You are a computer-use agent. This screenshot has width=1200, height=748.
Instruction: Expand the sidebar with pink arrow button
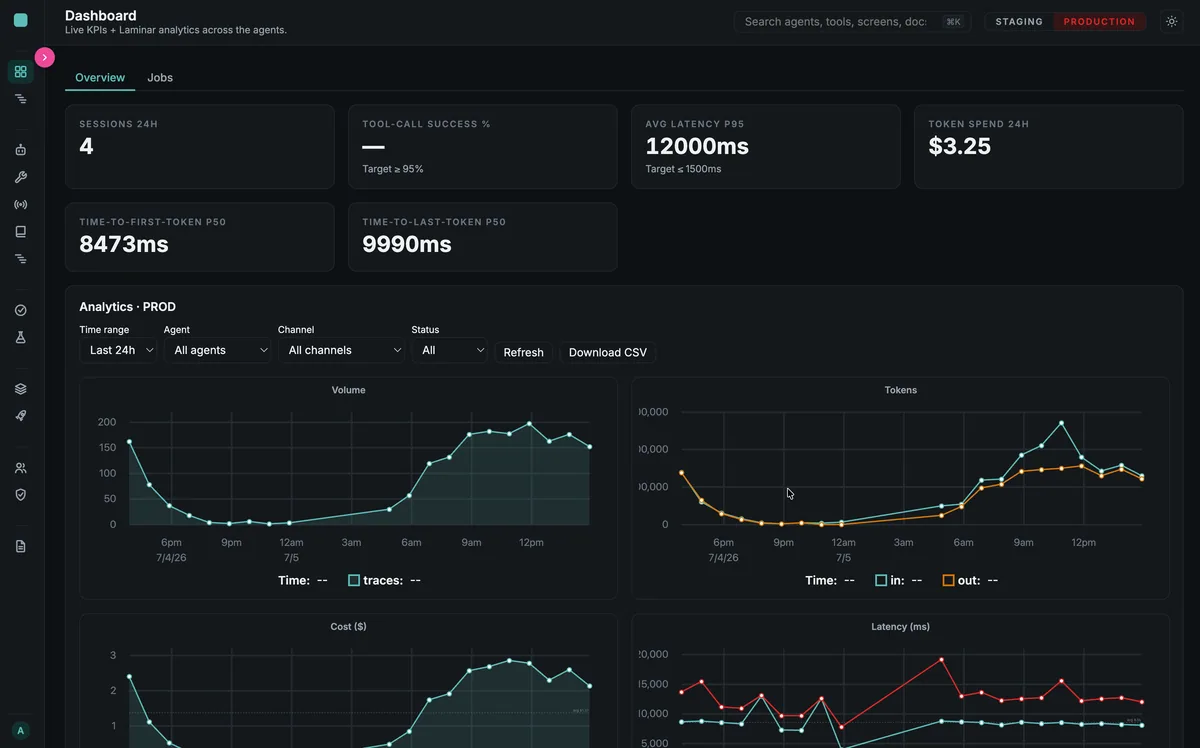pos(45,57)
